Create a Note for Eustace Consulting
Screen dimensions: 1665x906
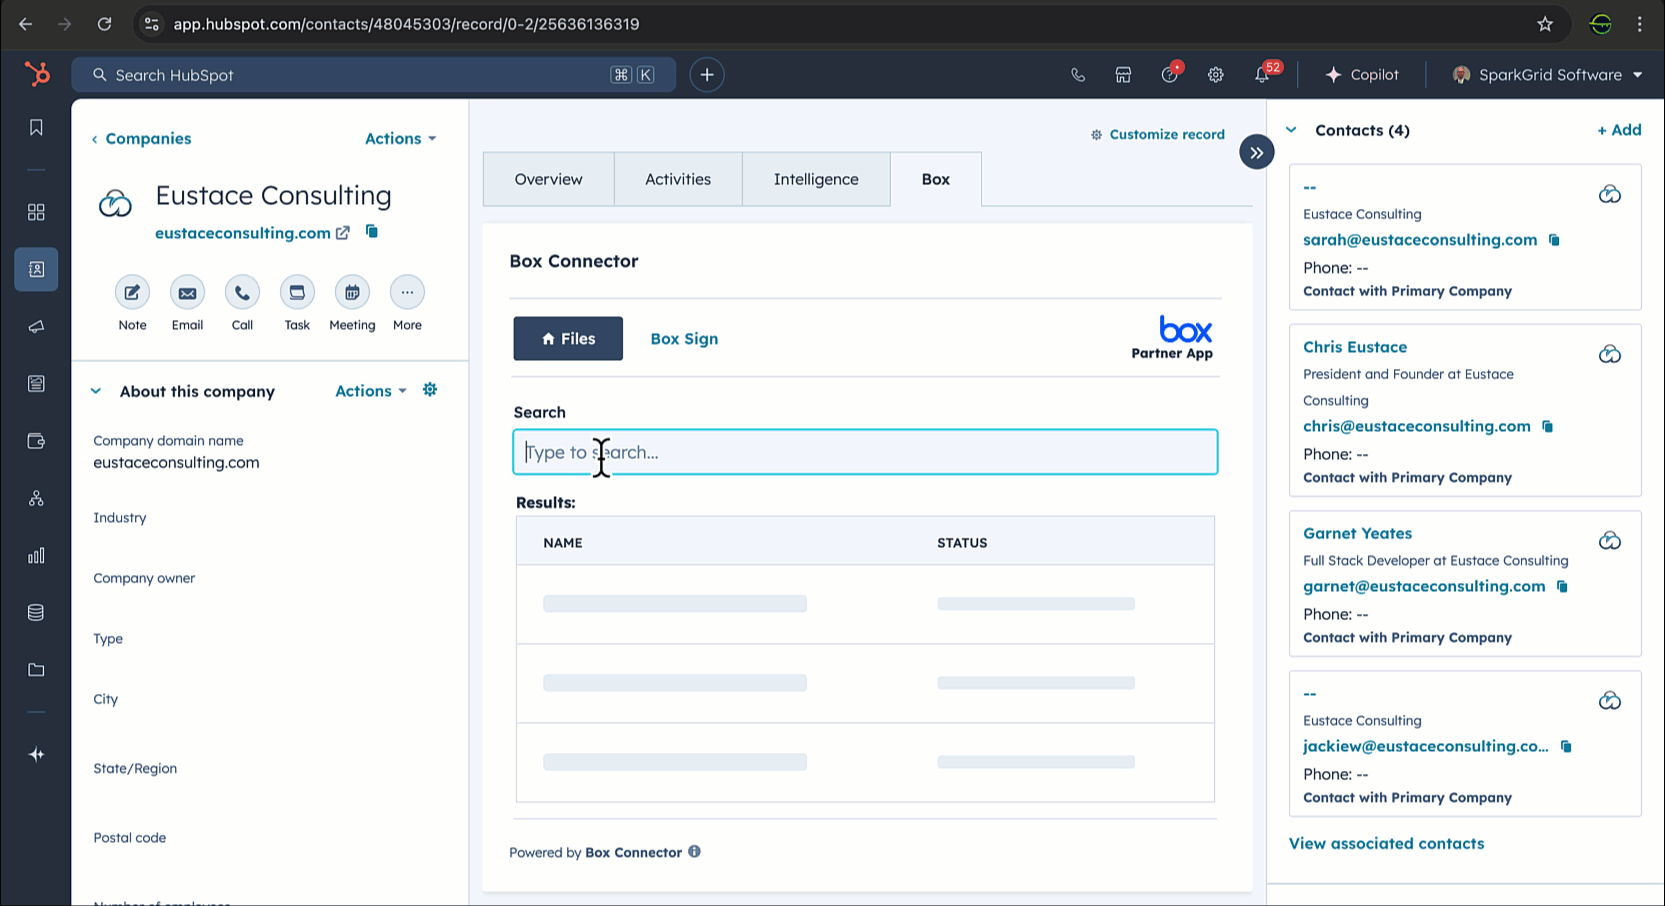tap(132, 292)
